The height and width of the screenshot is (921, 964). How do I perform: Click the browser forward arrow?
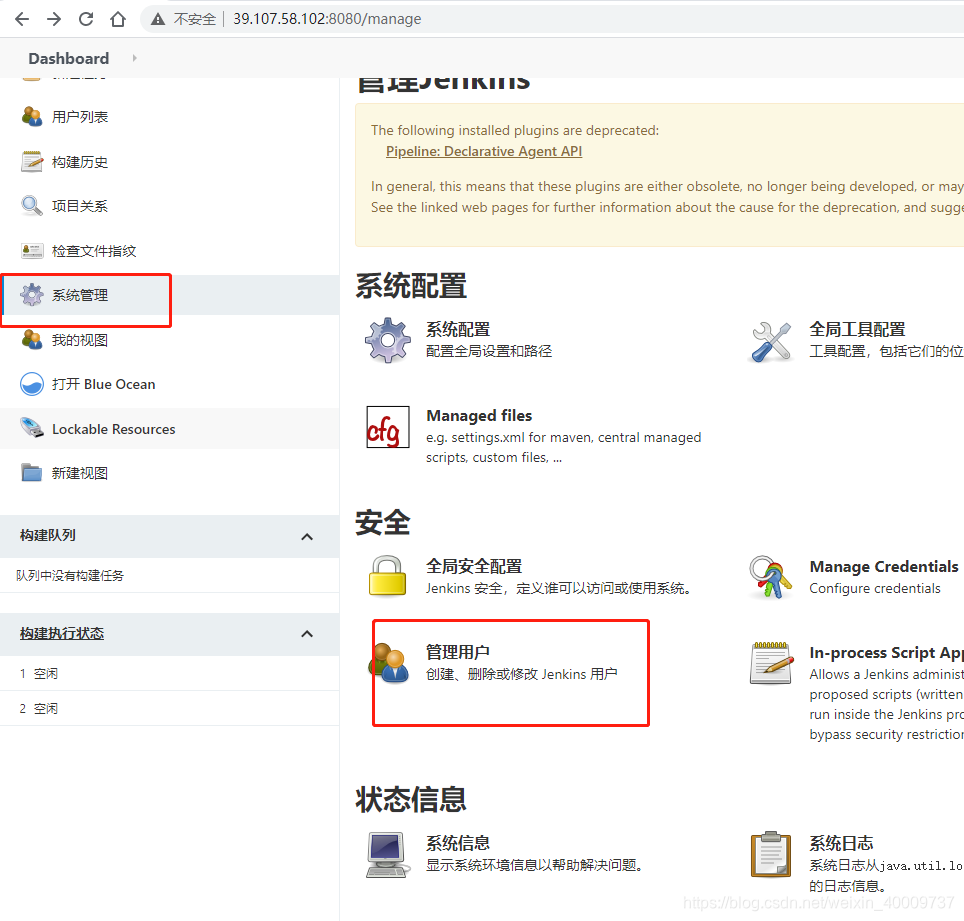coord(54,19)
